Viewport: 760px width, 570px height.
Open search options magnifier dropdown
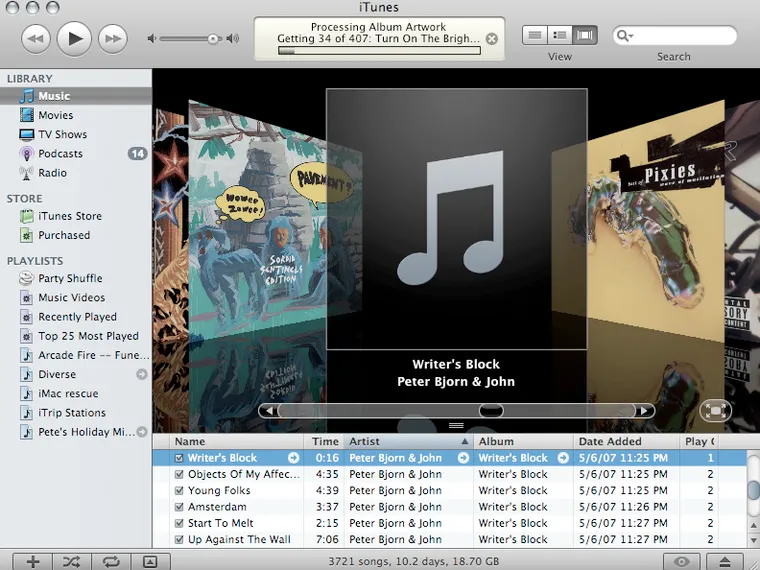click(x=625, y=36)
